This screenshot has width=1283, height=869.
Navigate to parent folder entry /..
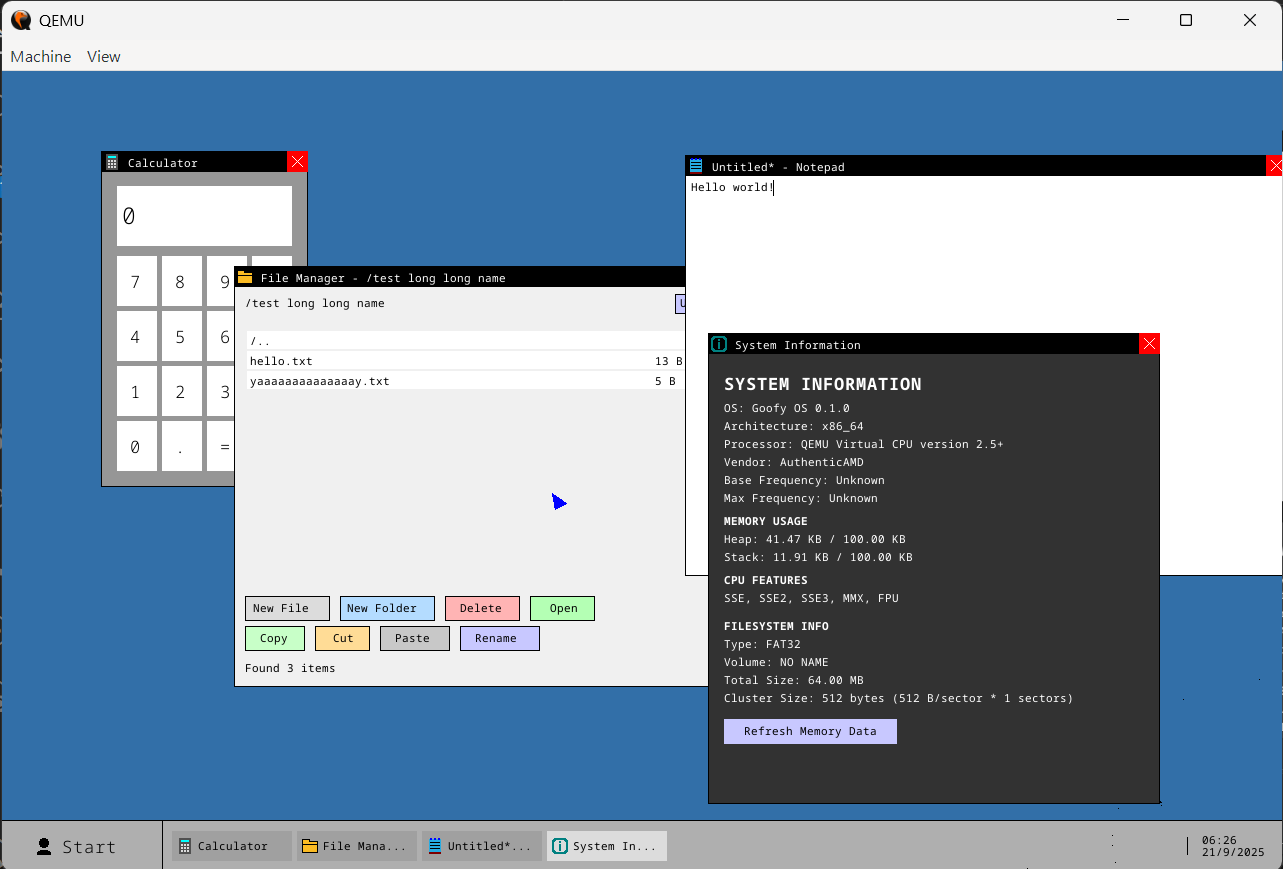[x=261, y=341]
